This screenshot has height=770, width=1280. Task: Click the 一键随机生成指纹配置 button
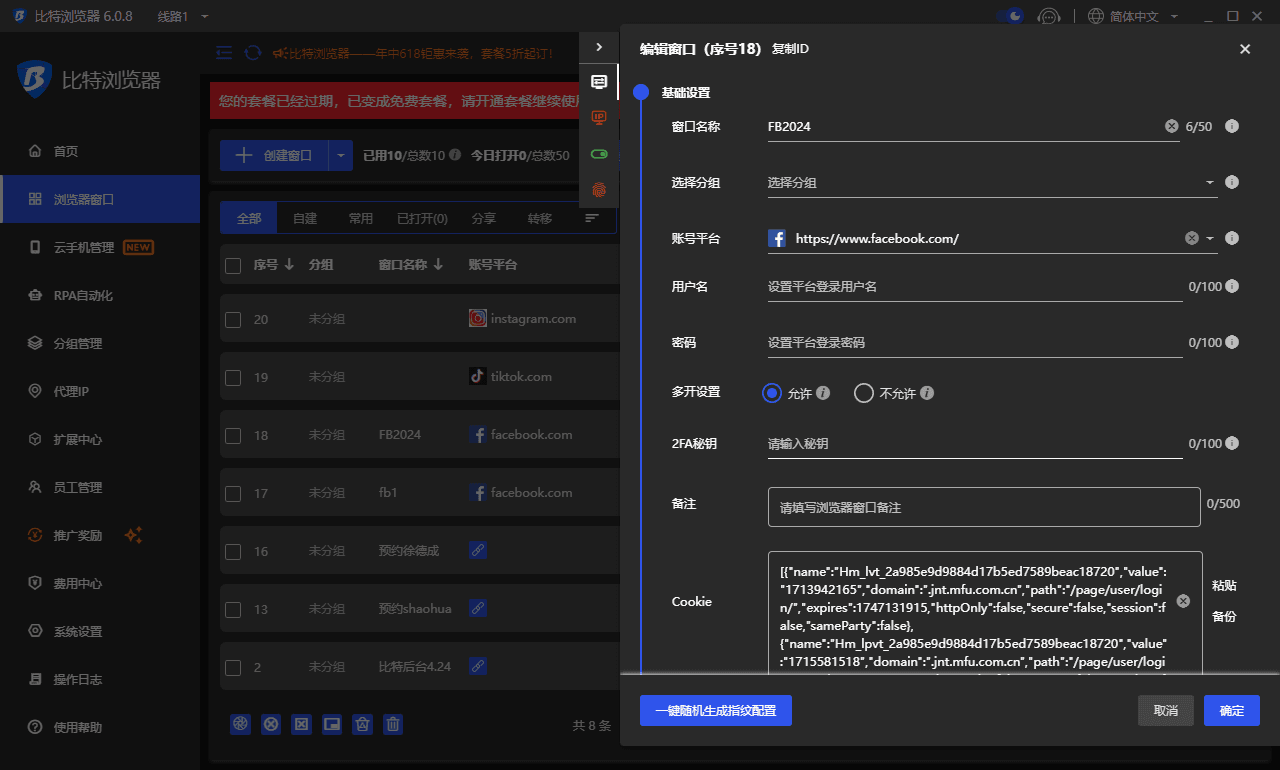pyautogui.click(x=715, y=711)
